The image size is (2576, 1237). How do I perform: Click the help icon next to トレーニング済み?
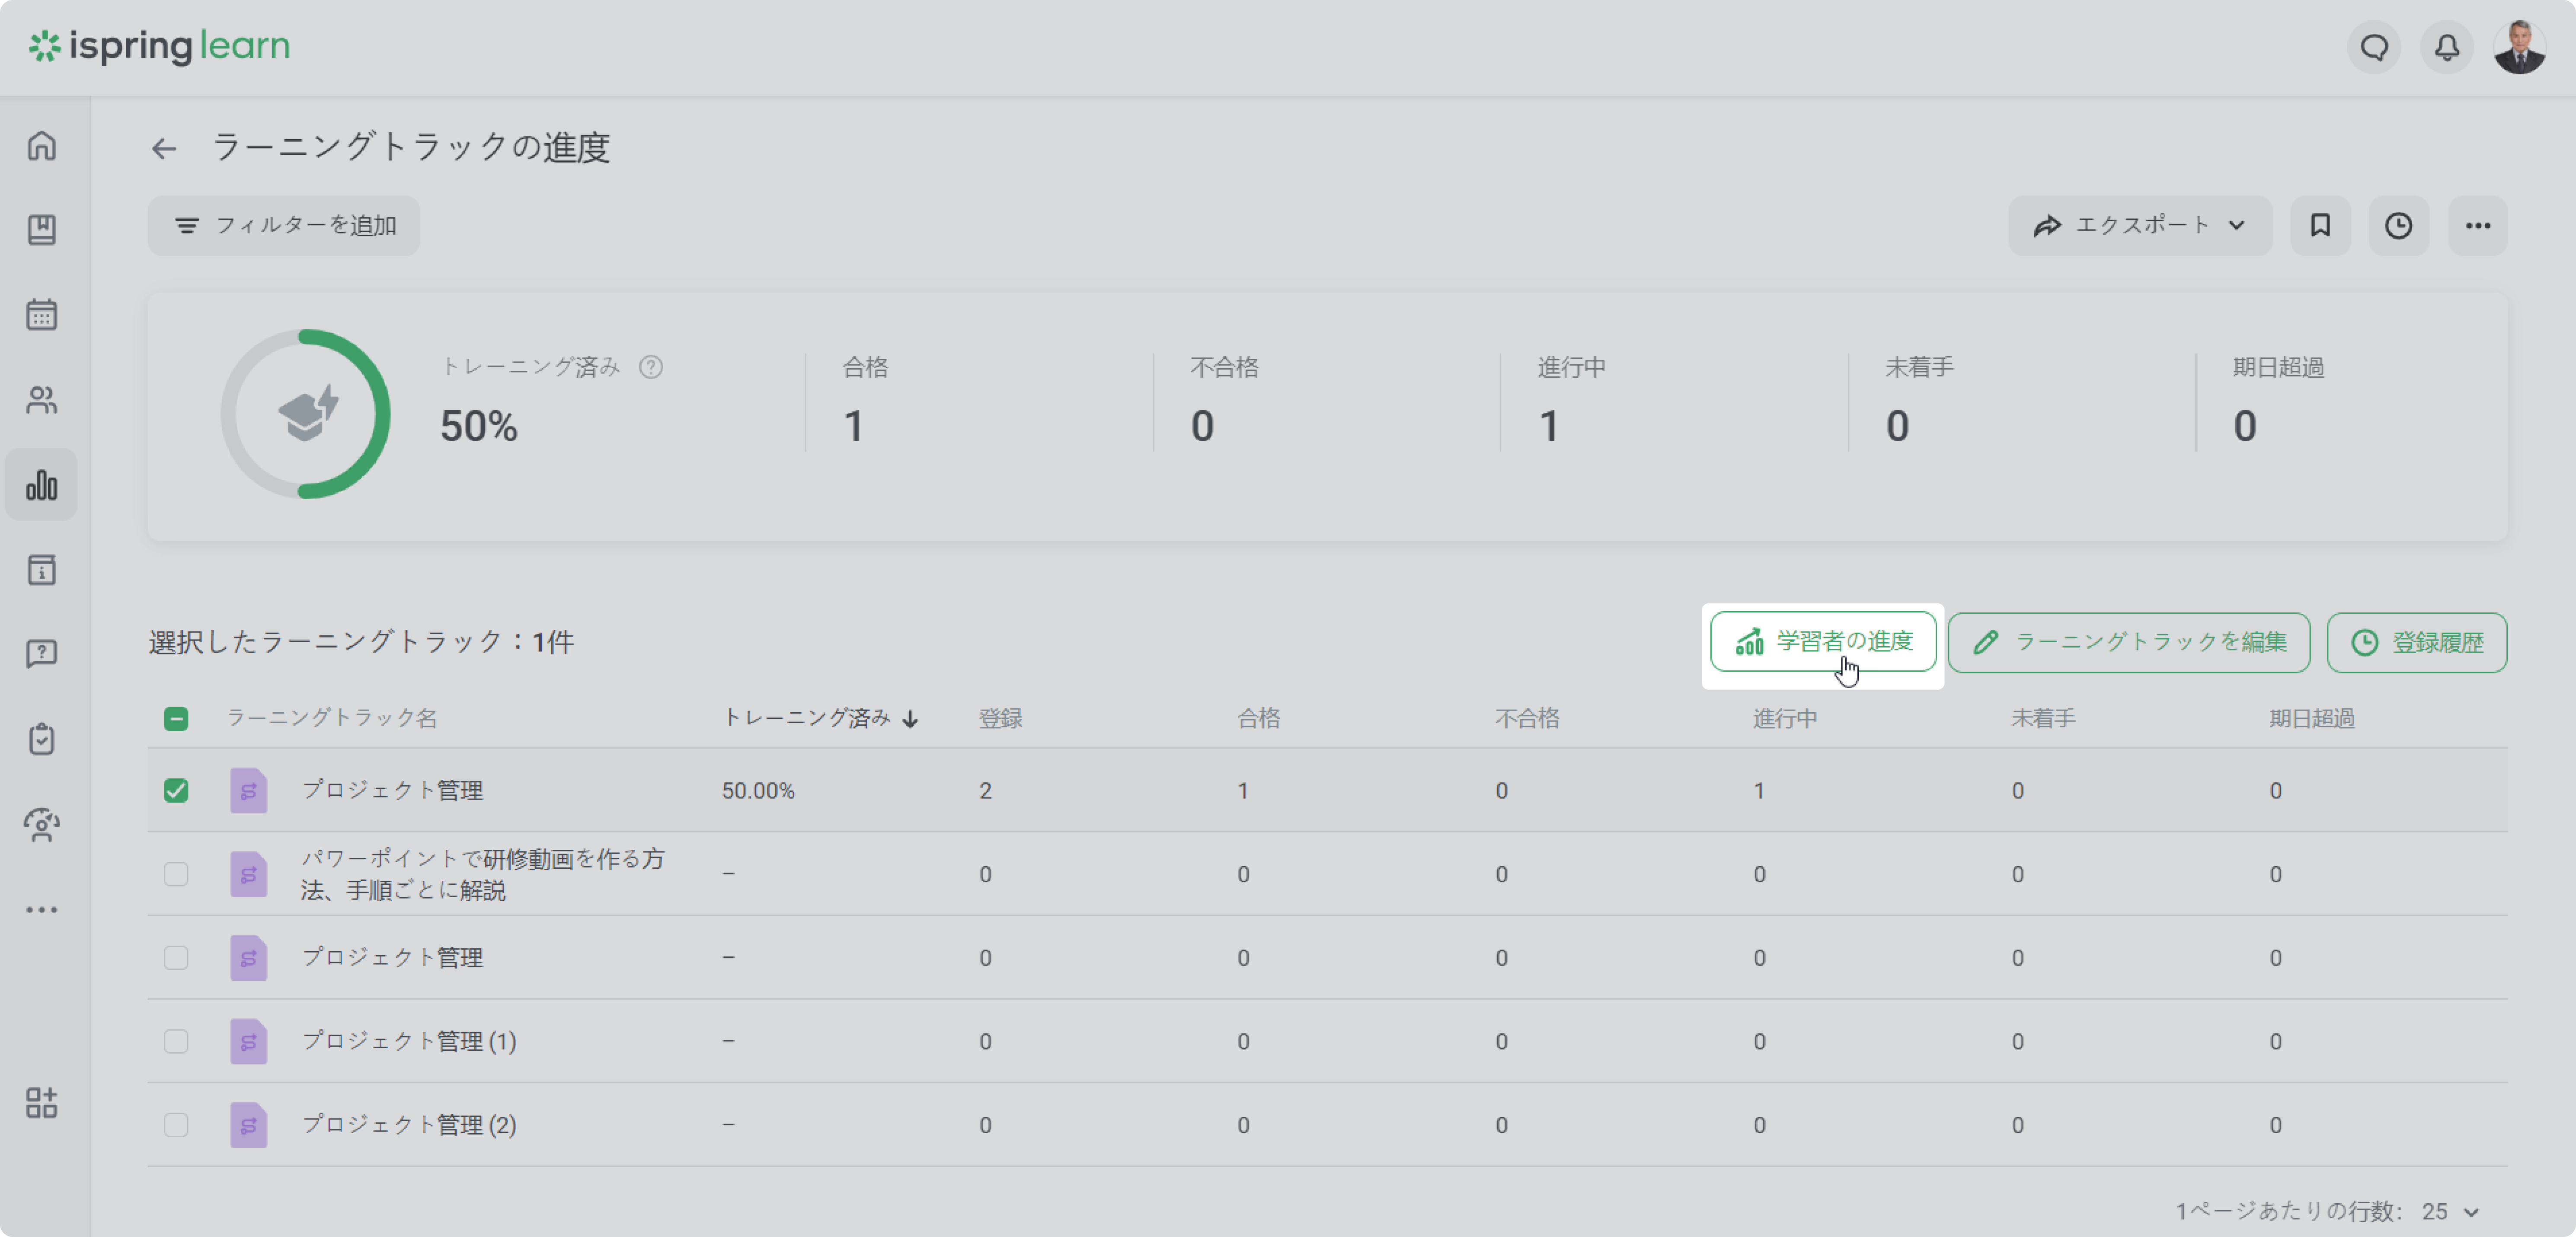pos(651,367)
